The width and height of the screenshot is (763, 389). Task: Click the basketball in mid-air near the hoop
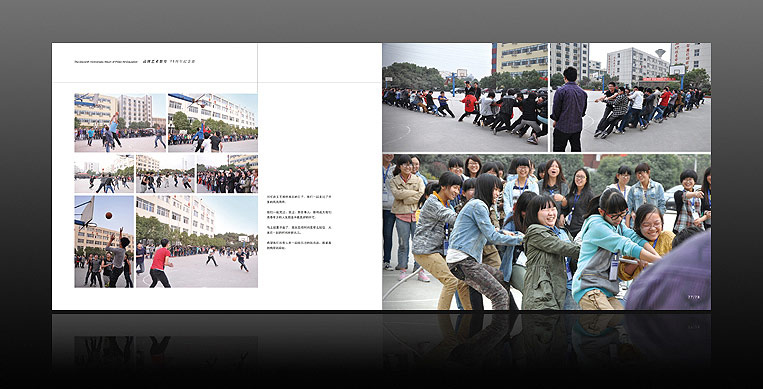[x=109, y=215]
